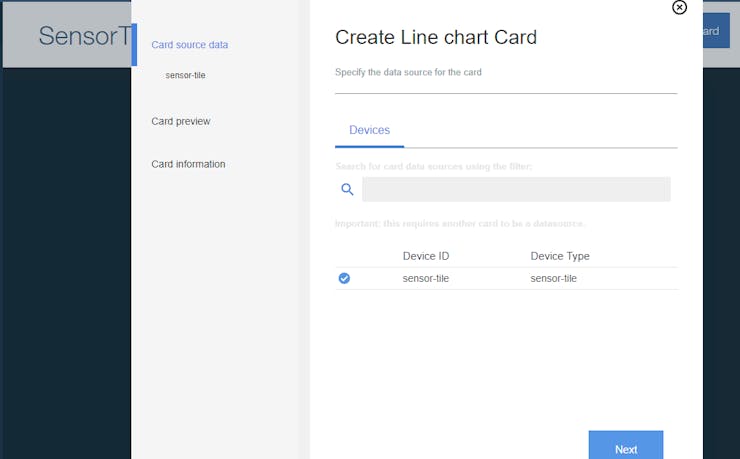The width and height of the screenshot is (740, 459).
Task: Close the Create Line chart Card dialog
Action: click(679, 7)
